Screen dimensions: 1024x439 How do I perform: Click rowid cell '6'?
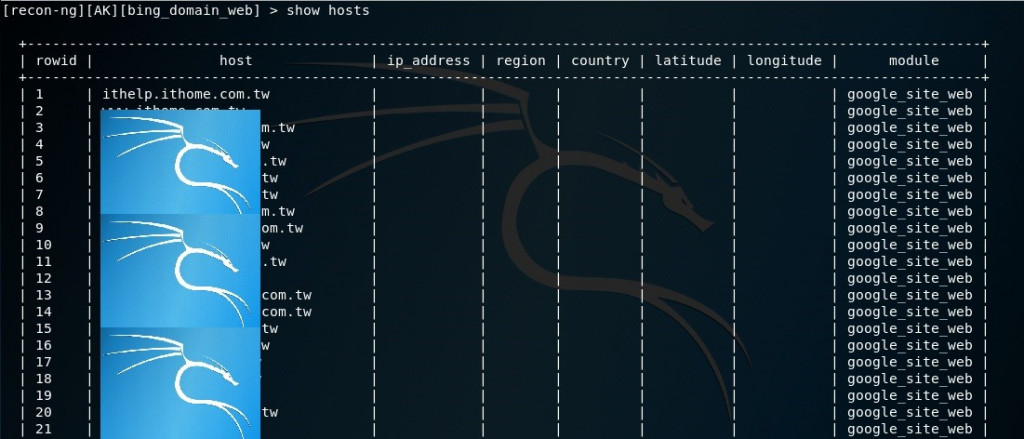[x=40, y=178]
